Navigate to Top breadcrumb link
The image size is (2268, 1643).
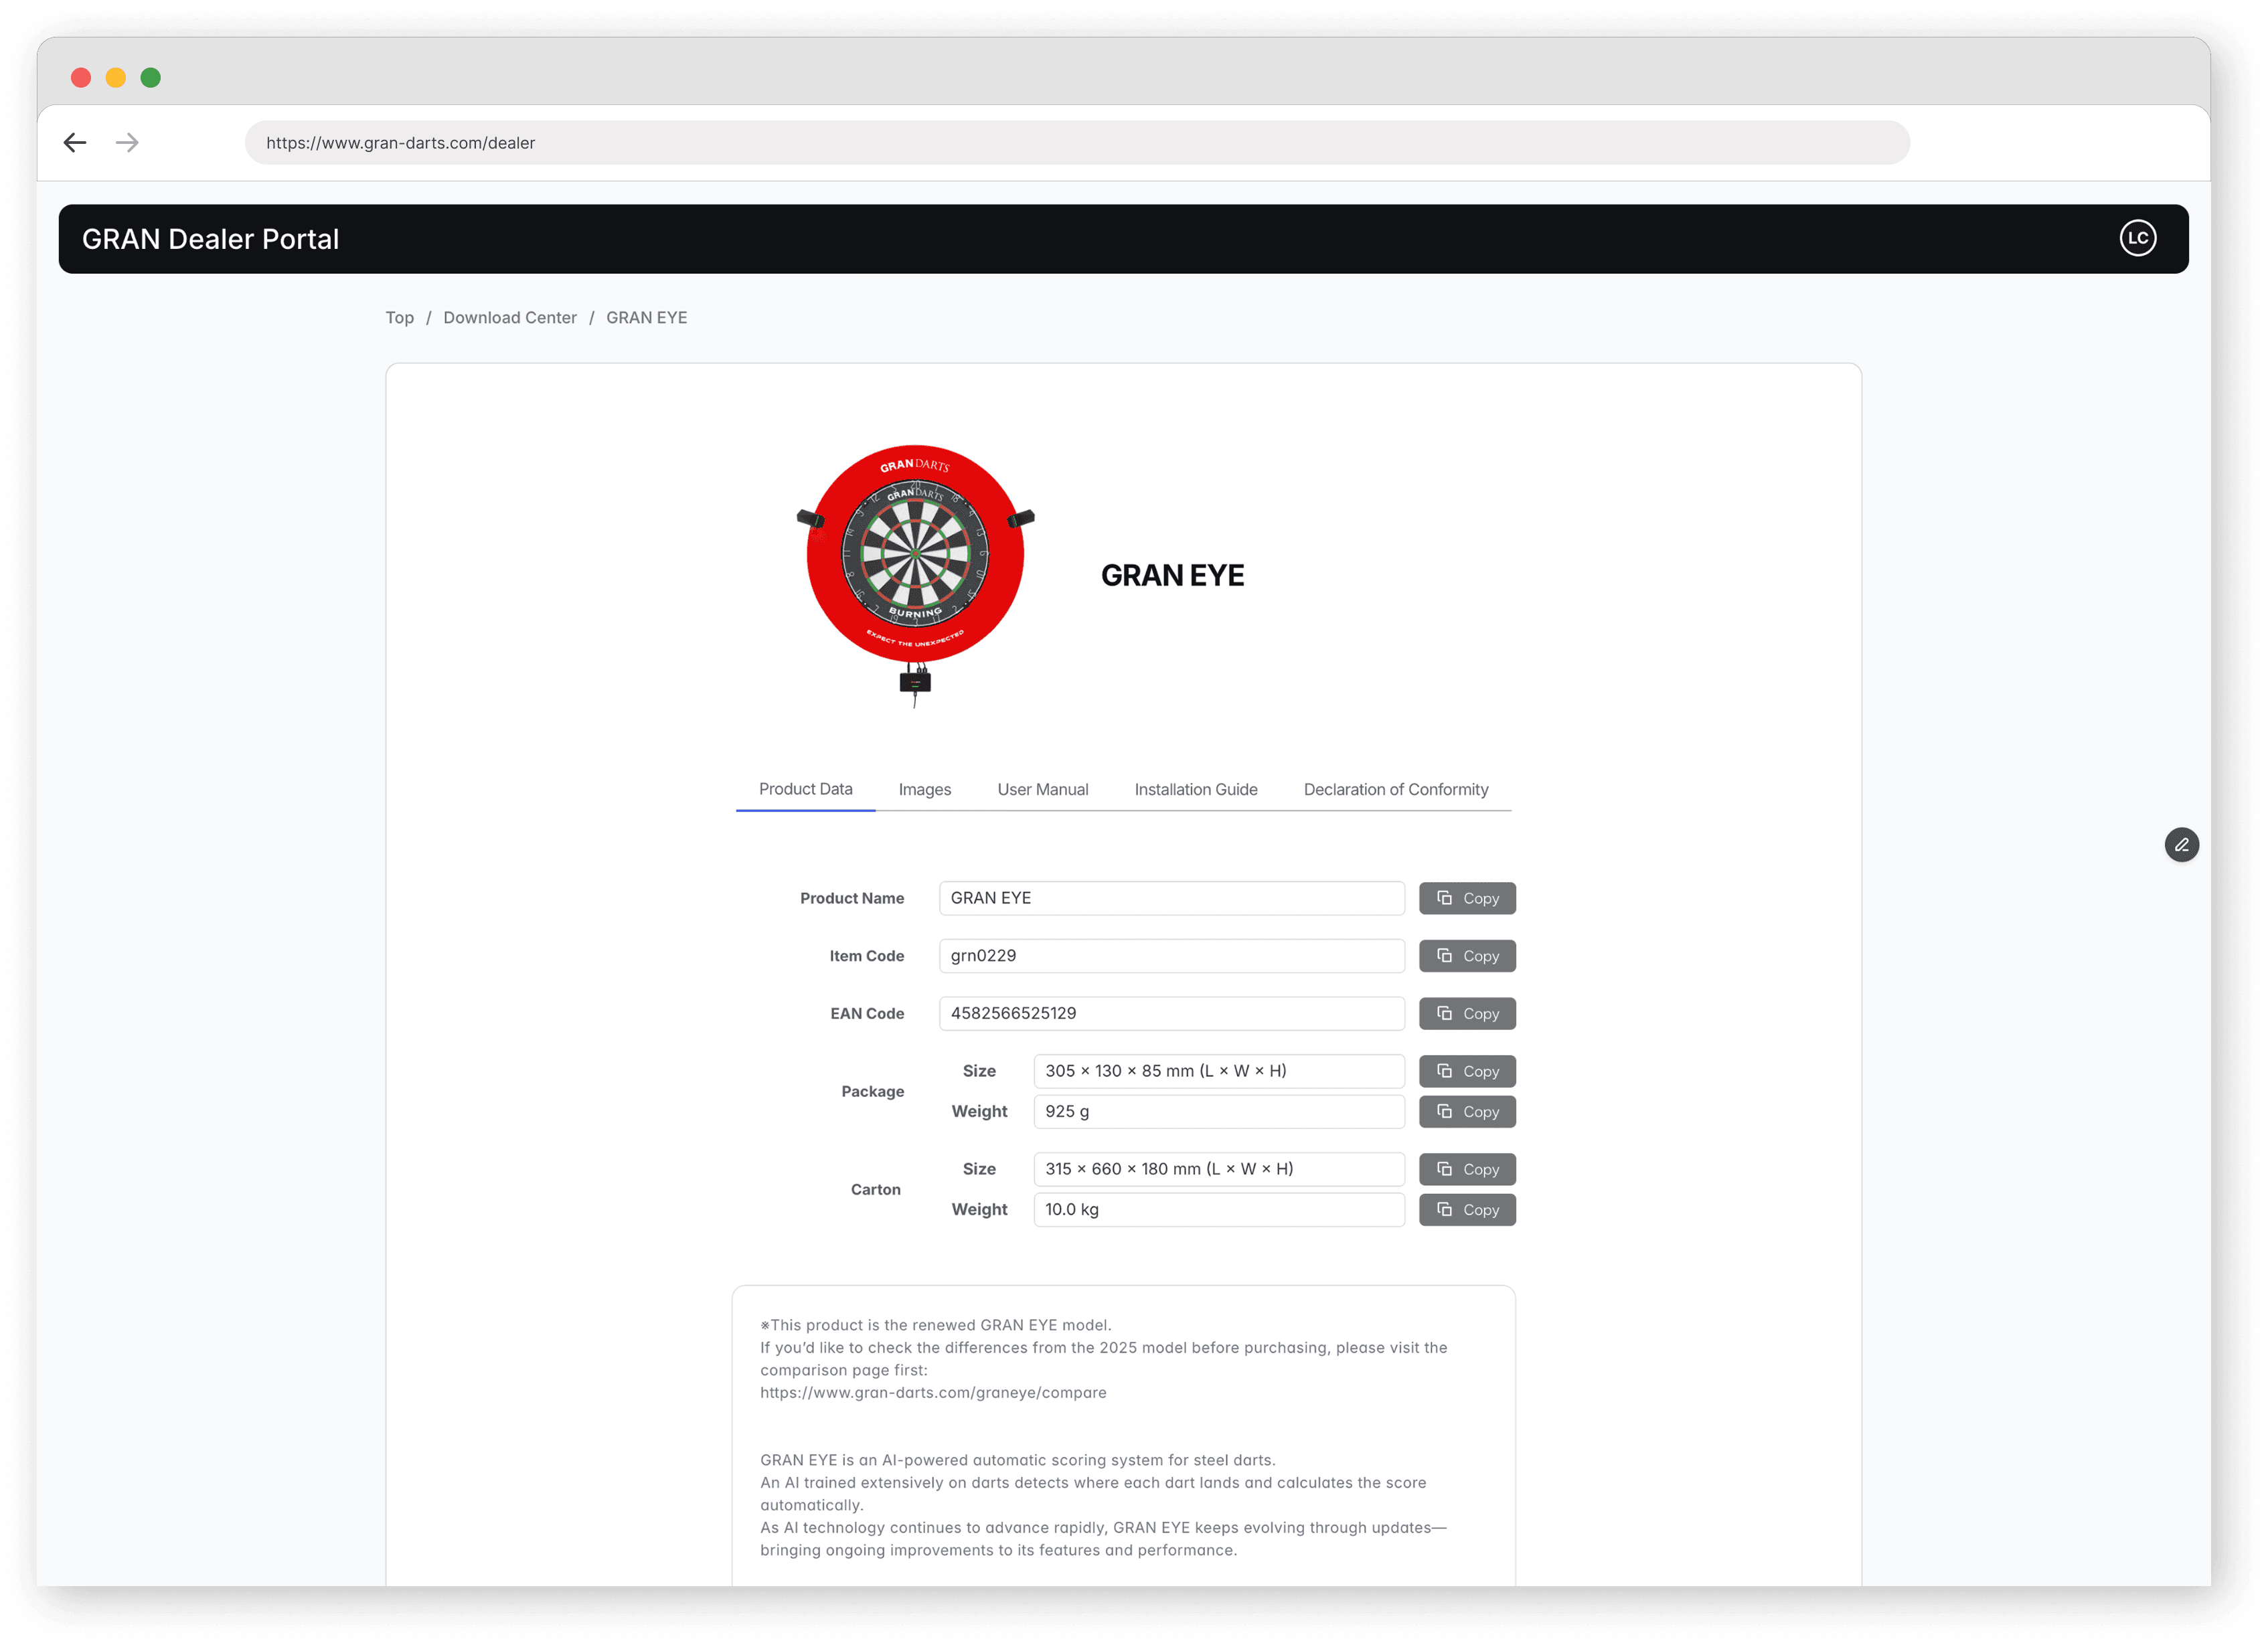(x=399, y=318)
